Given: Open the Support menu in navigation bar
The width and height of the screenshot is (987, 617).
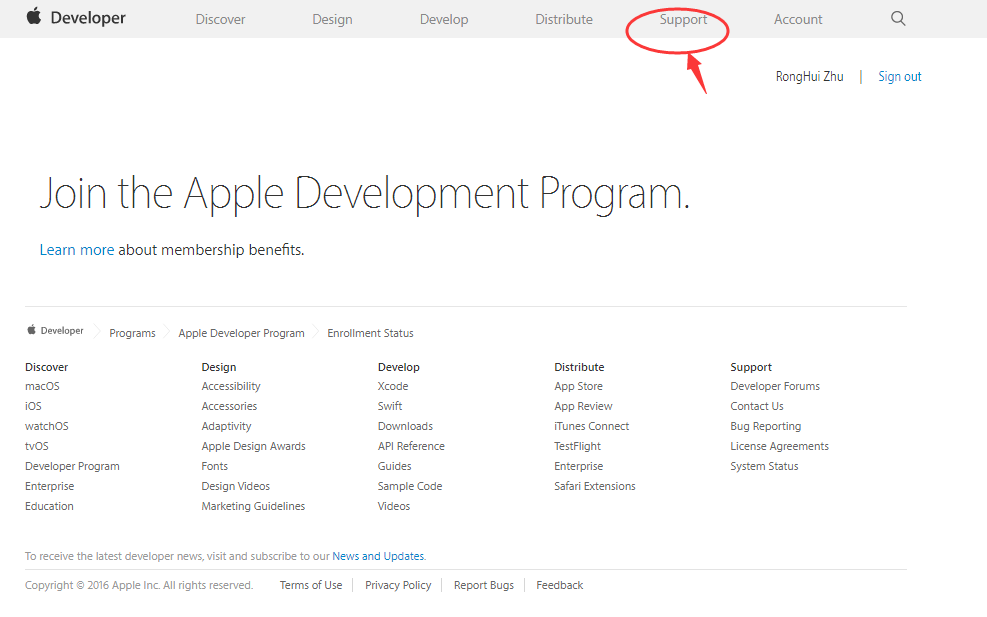Looking at the screenshot, I should (x=683, y=19).
